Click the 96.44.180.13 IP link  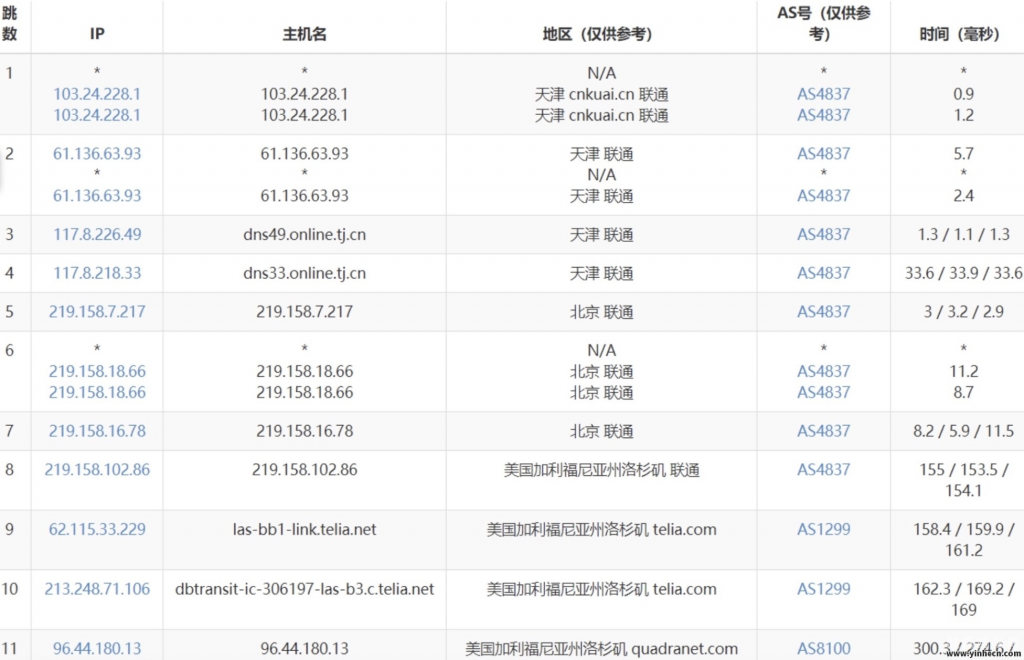pos(96,648)
